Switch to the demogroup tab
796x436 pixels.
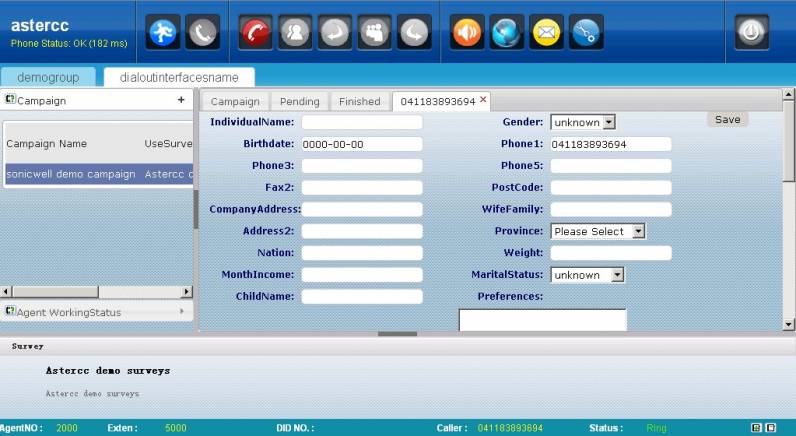(48, 77)
